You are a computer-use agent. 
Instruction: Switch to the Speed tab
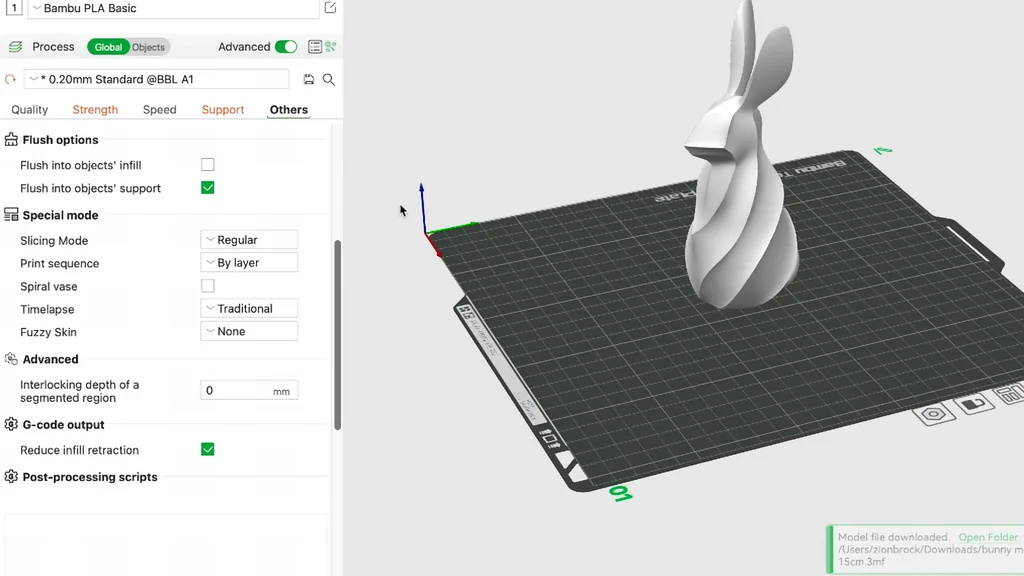click(x=159, y=110)
